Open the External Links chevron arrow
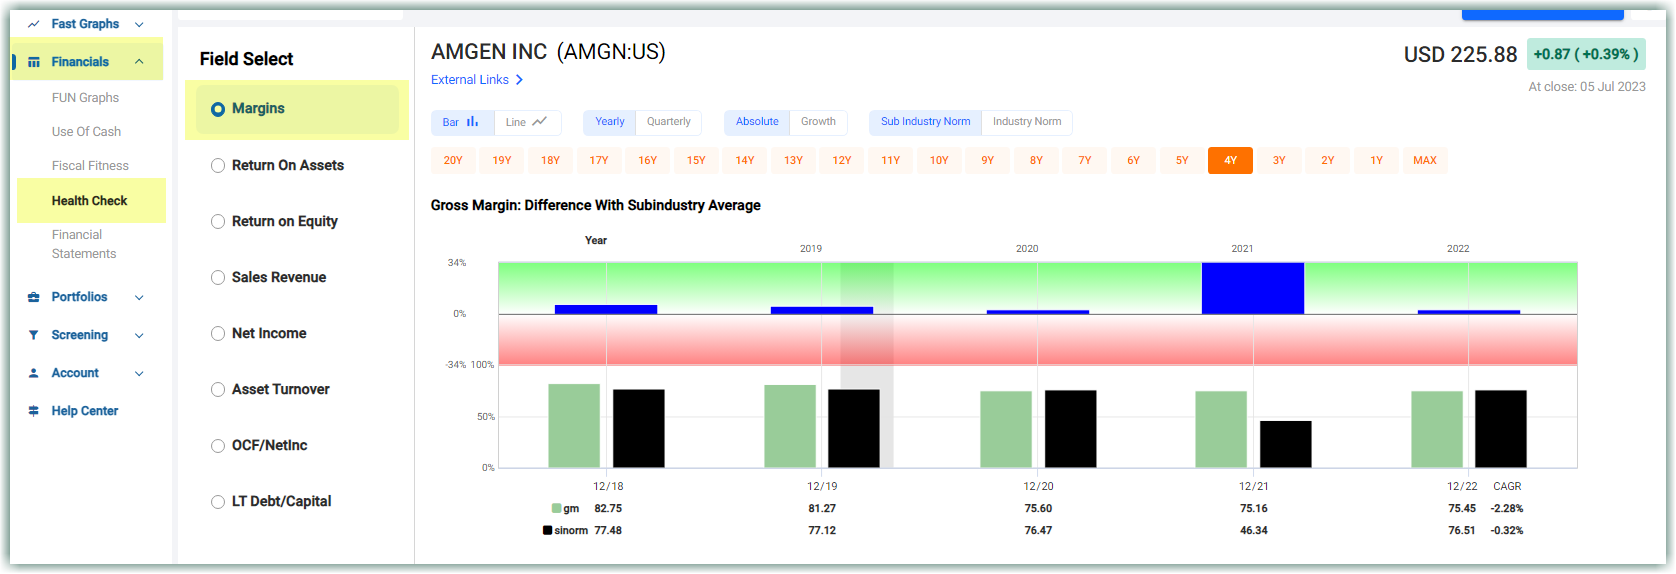This screenshot has width=1676, height=574. 519,80
